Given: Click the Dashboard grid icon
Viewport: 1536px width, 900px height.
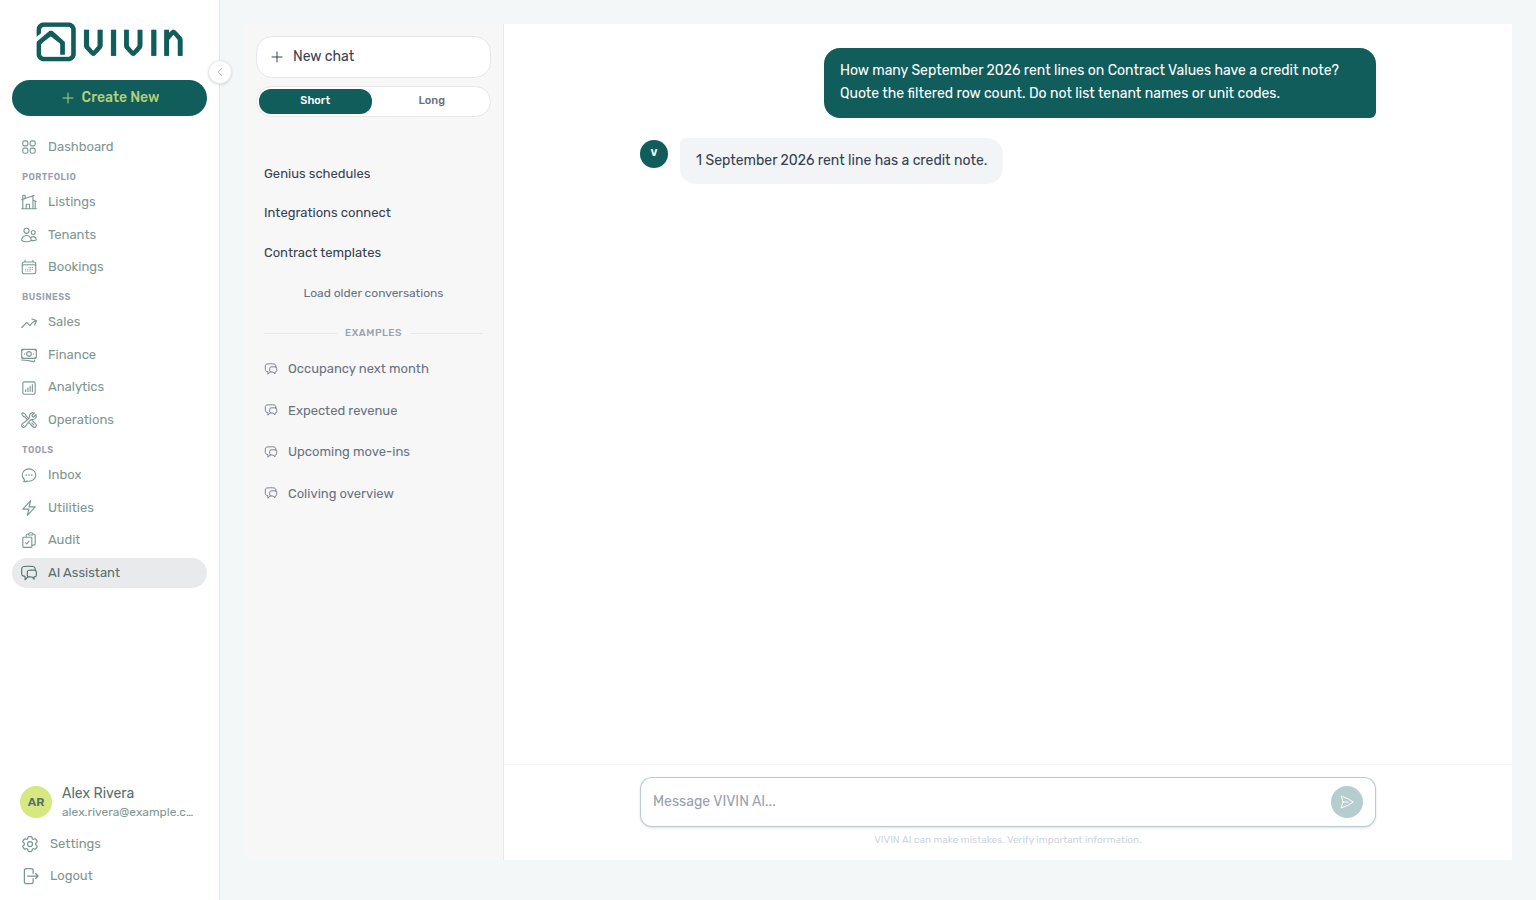Looking at the screenshot, I should [x=29, y=147].
